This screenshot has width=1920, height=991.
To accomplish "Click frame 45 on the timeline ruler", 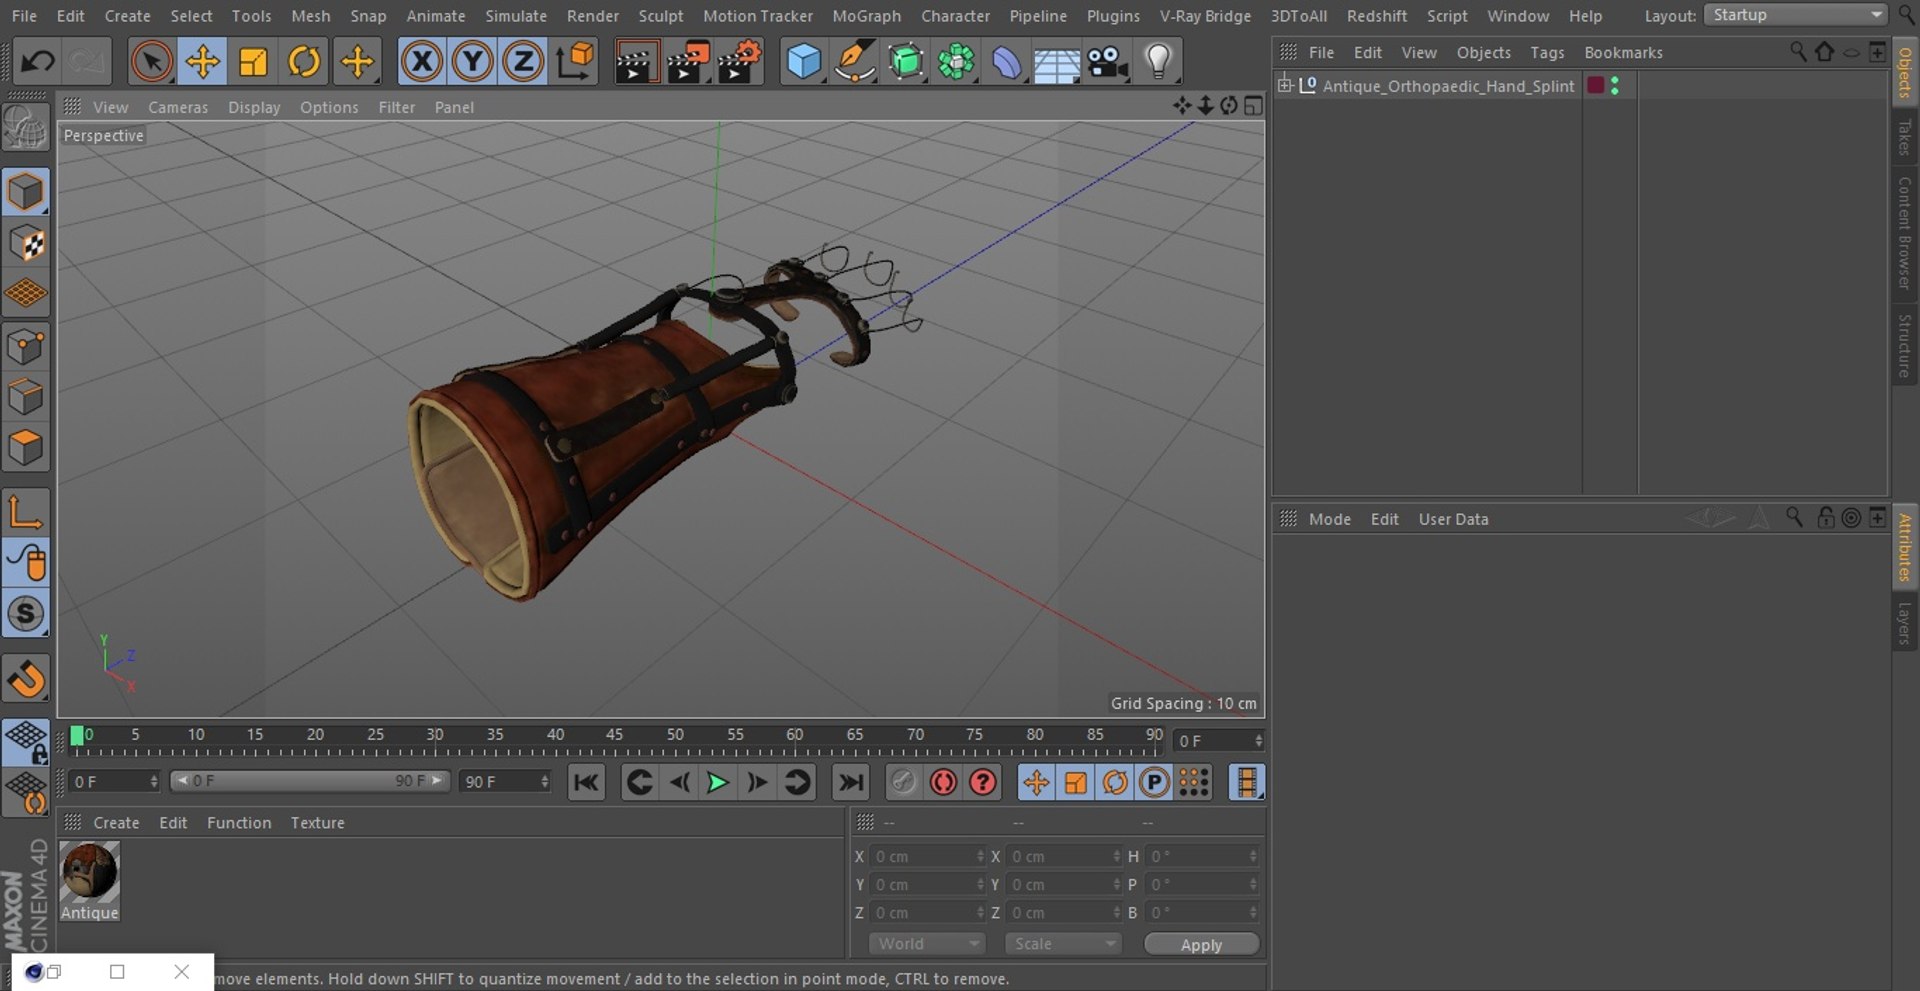I will point(614,735).
